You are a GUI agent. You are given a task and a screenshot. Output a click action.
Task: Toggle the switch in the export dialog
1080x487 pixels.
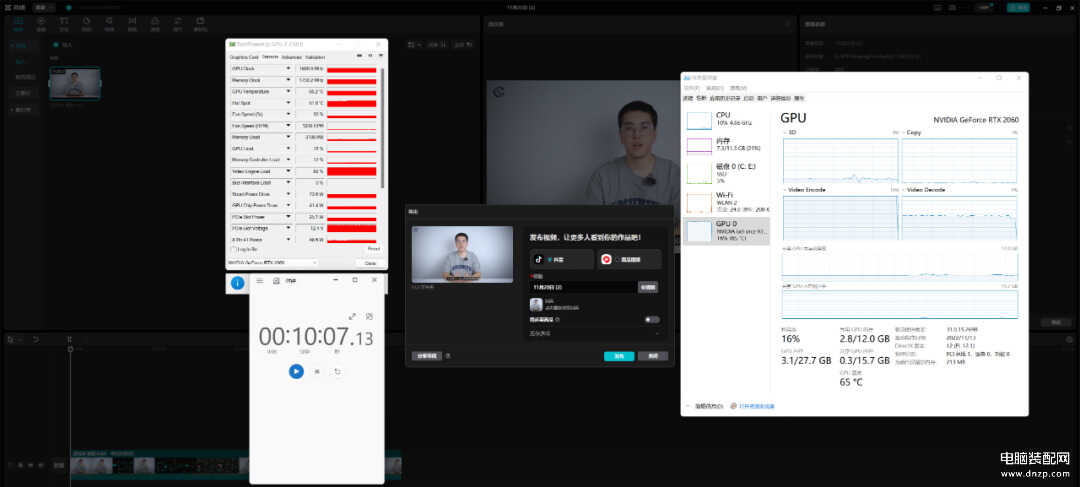tap(652, 320)
